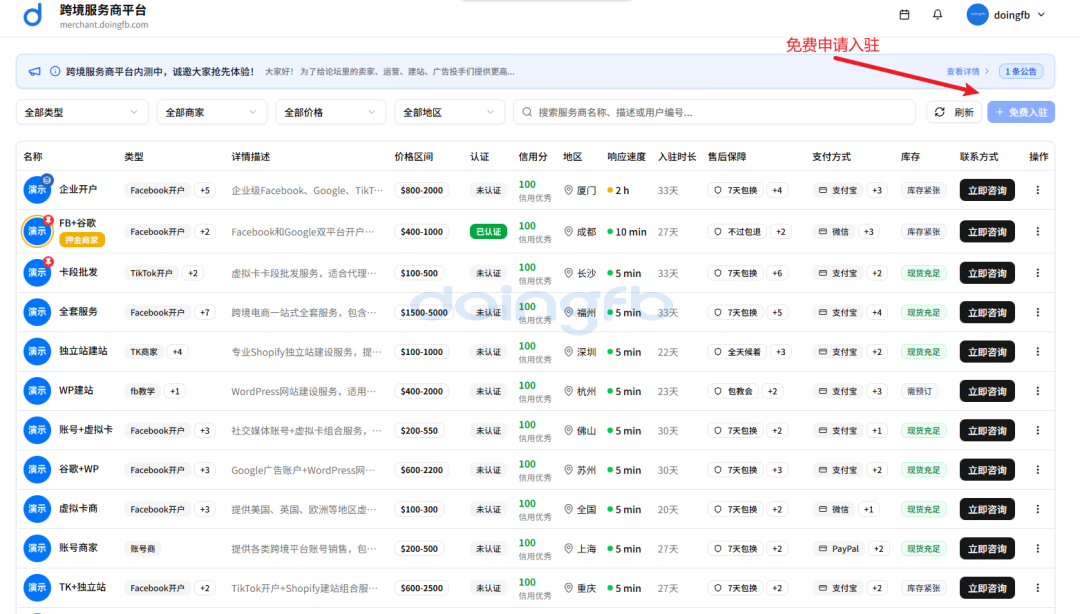Click the service provider search field
The image size is (1080, 614).
[714, 112]
